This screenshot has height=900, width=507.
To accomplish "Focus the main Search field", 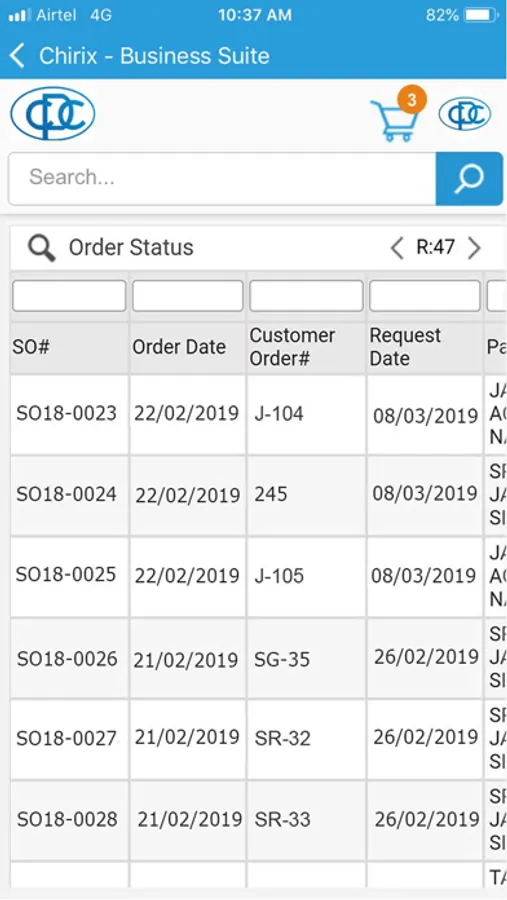I will [x=222, y=179].
